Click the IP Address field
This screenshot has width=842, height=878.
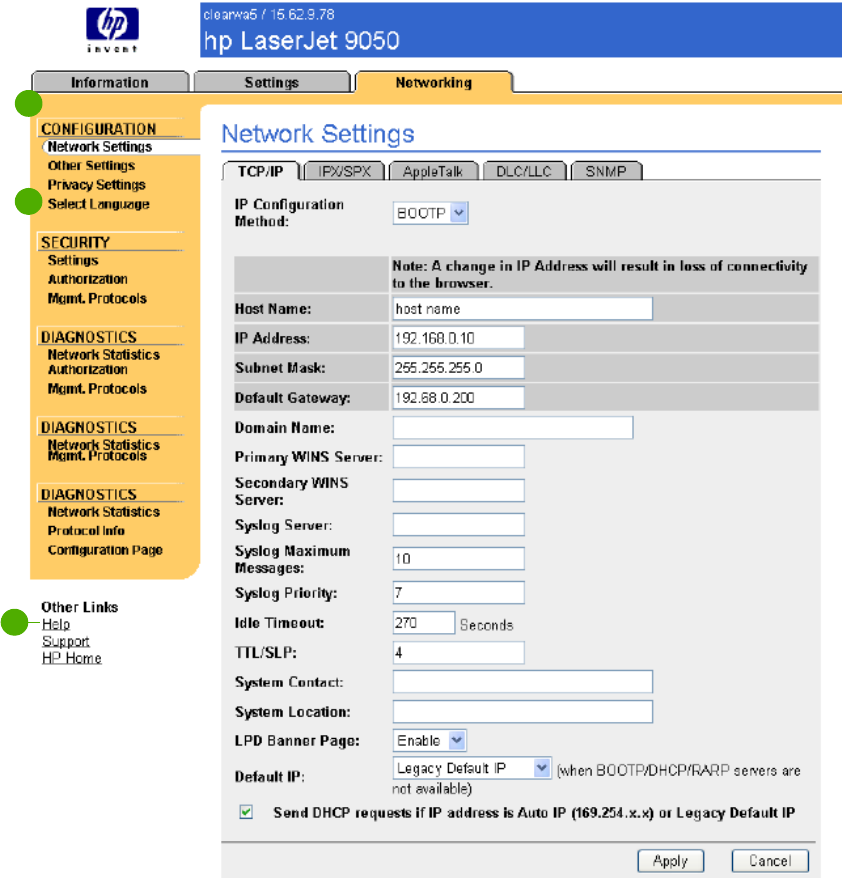459,338
